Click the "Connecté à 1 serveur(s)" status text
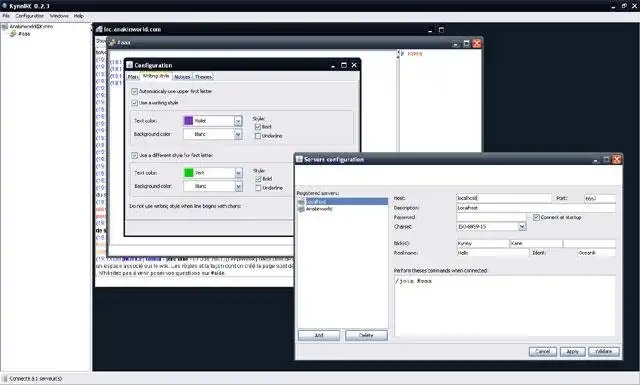 (x=36, y=379)
